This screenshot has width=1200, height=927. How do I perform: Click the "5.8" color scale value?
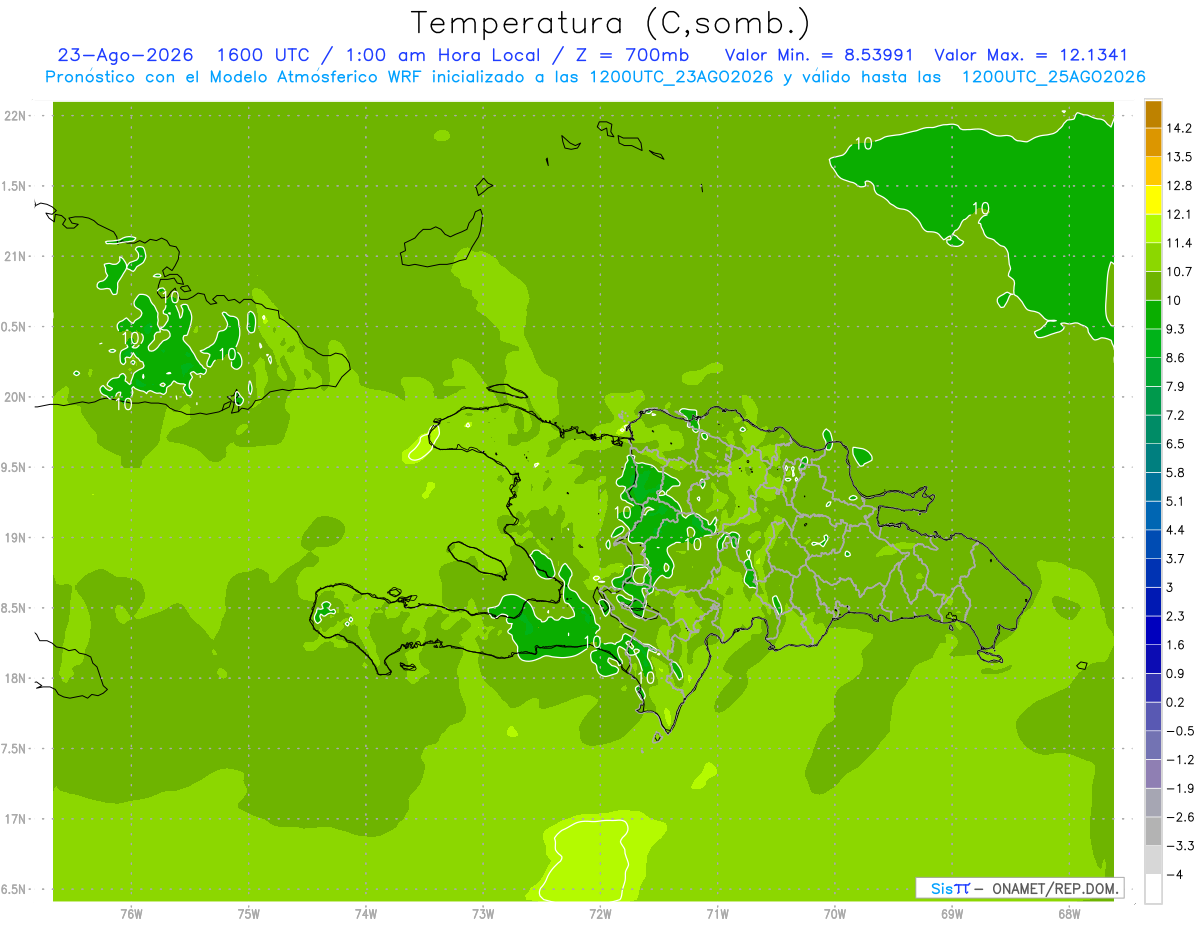(x=1175, y=472)
